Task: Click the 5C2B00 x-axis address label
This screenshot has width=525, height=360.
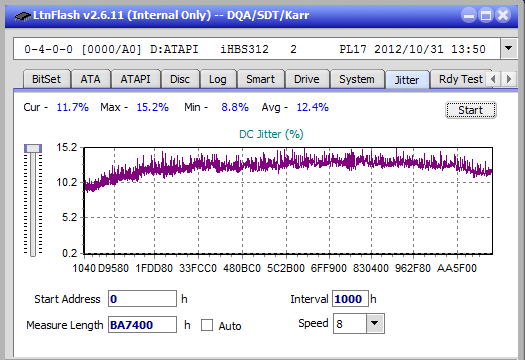Action: click(x=286, y=268)
